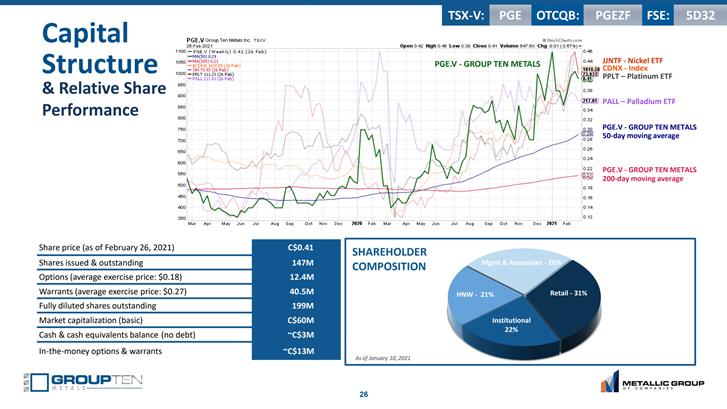727x409 pixels.
Task: Click 'In-the-money options & warrants' label
Action: click(100, 351)
